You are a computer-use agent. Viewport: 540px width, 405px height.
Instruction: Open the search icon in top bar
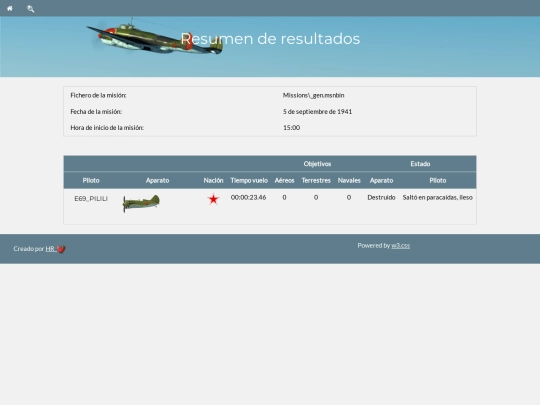click(31, 9)
